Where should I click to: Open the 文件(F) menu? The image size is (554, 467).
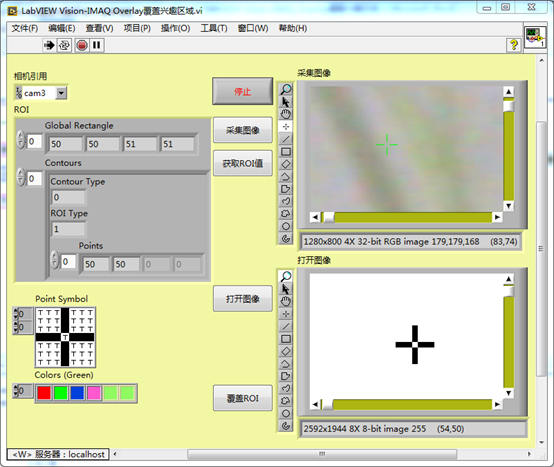pos(25,28)
